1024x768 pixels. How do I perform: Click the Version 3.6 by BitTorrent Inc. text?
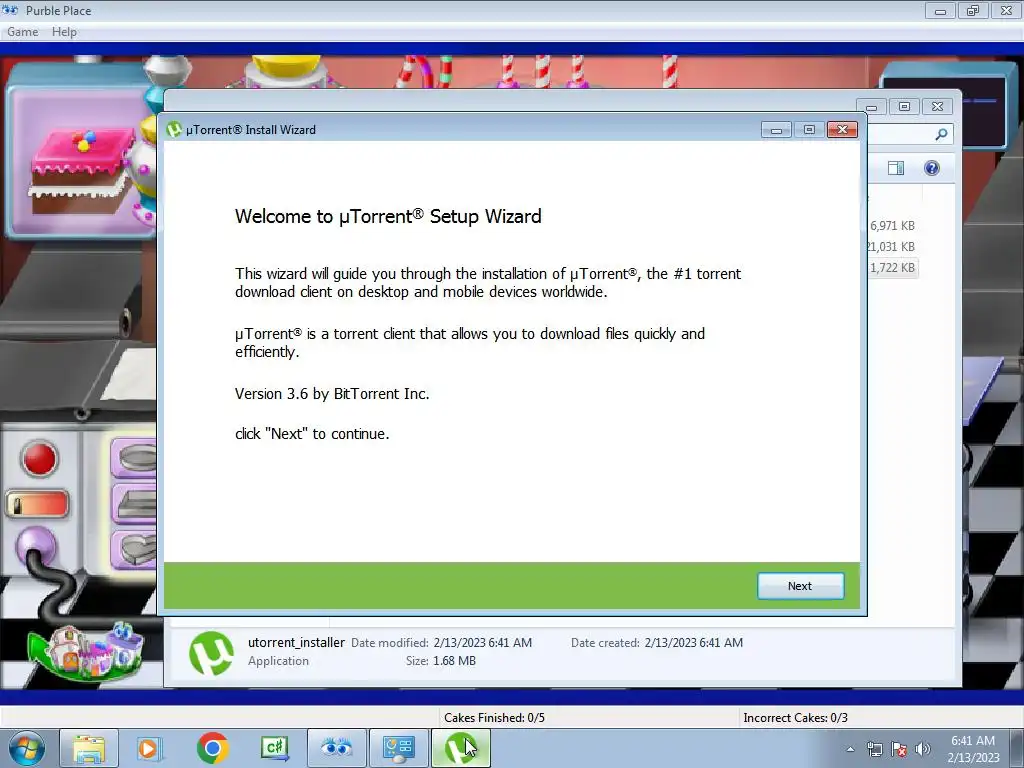(x=332, y=394)
